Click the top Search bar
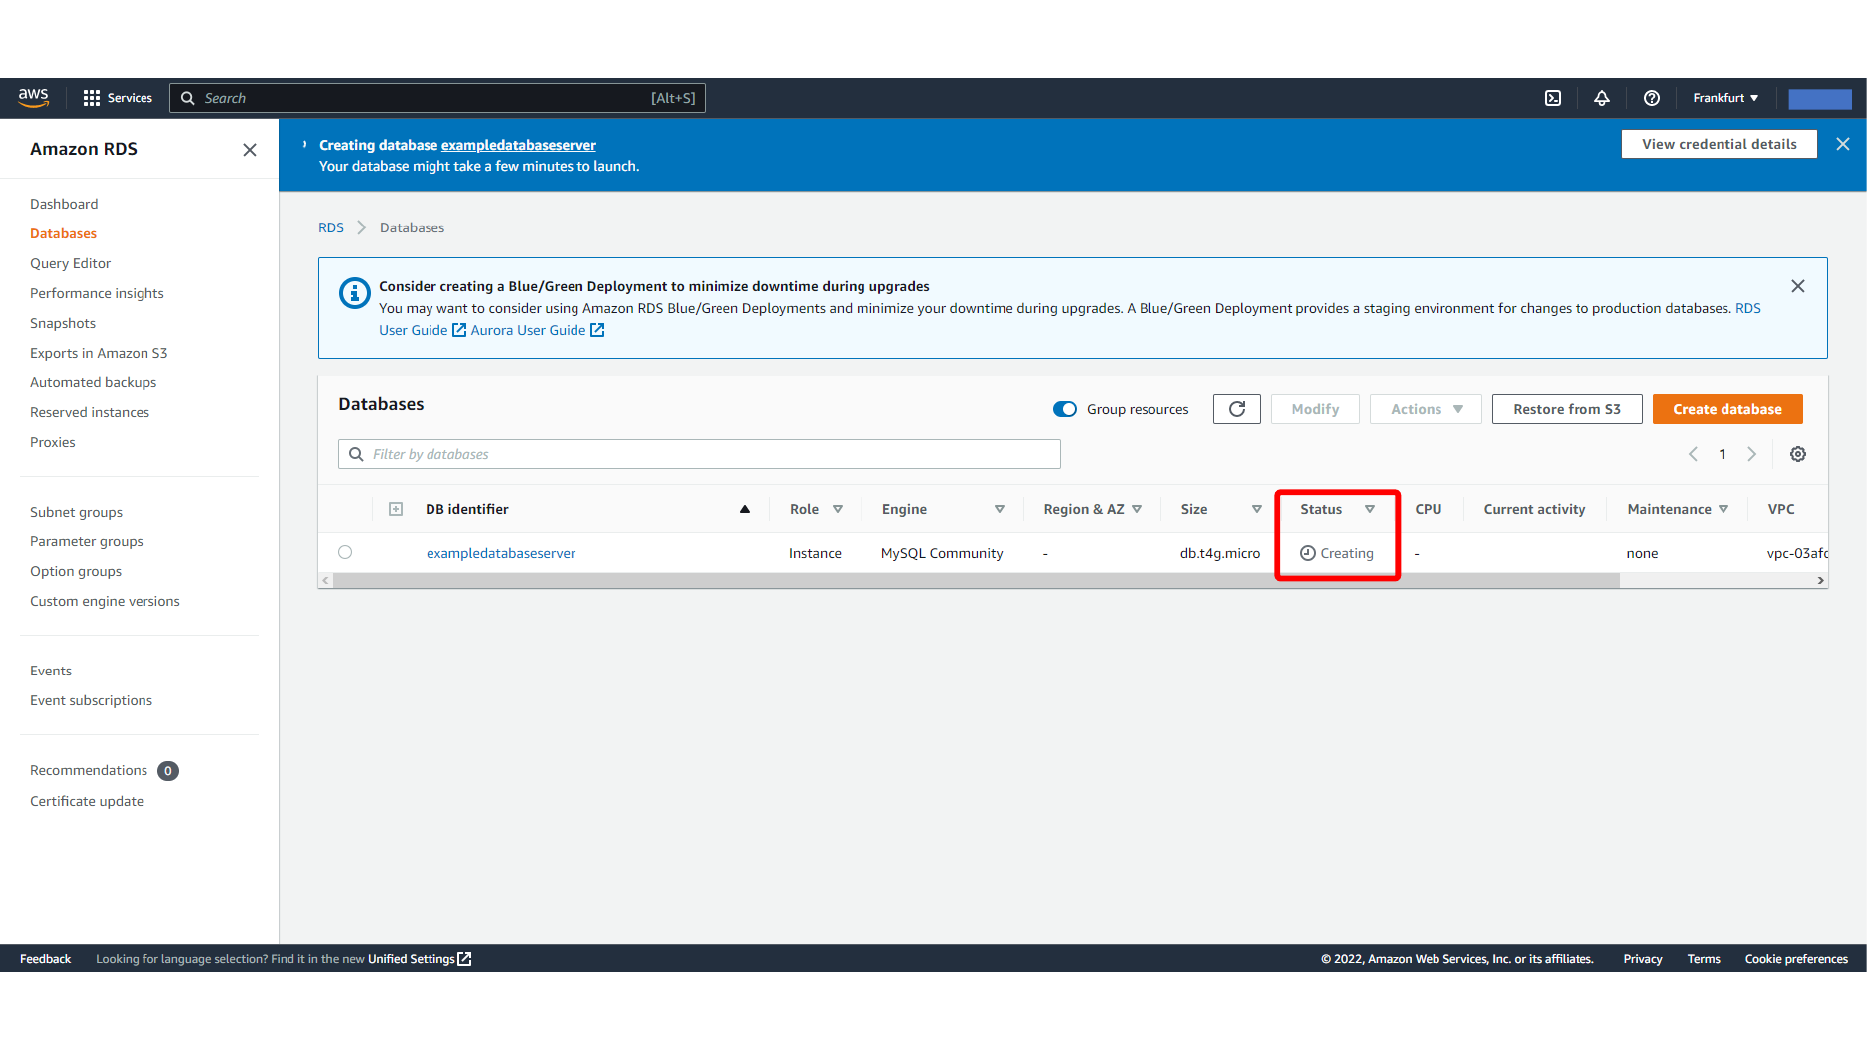This screenshot has width=1867, height=1050. [x=437, y=98]
